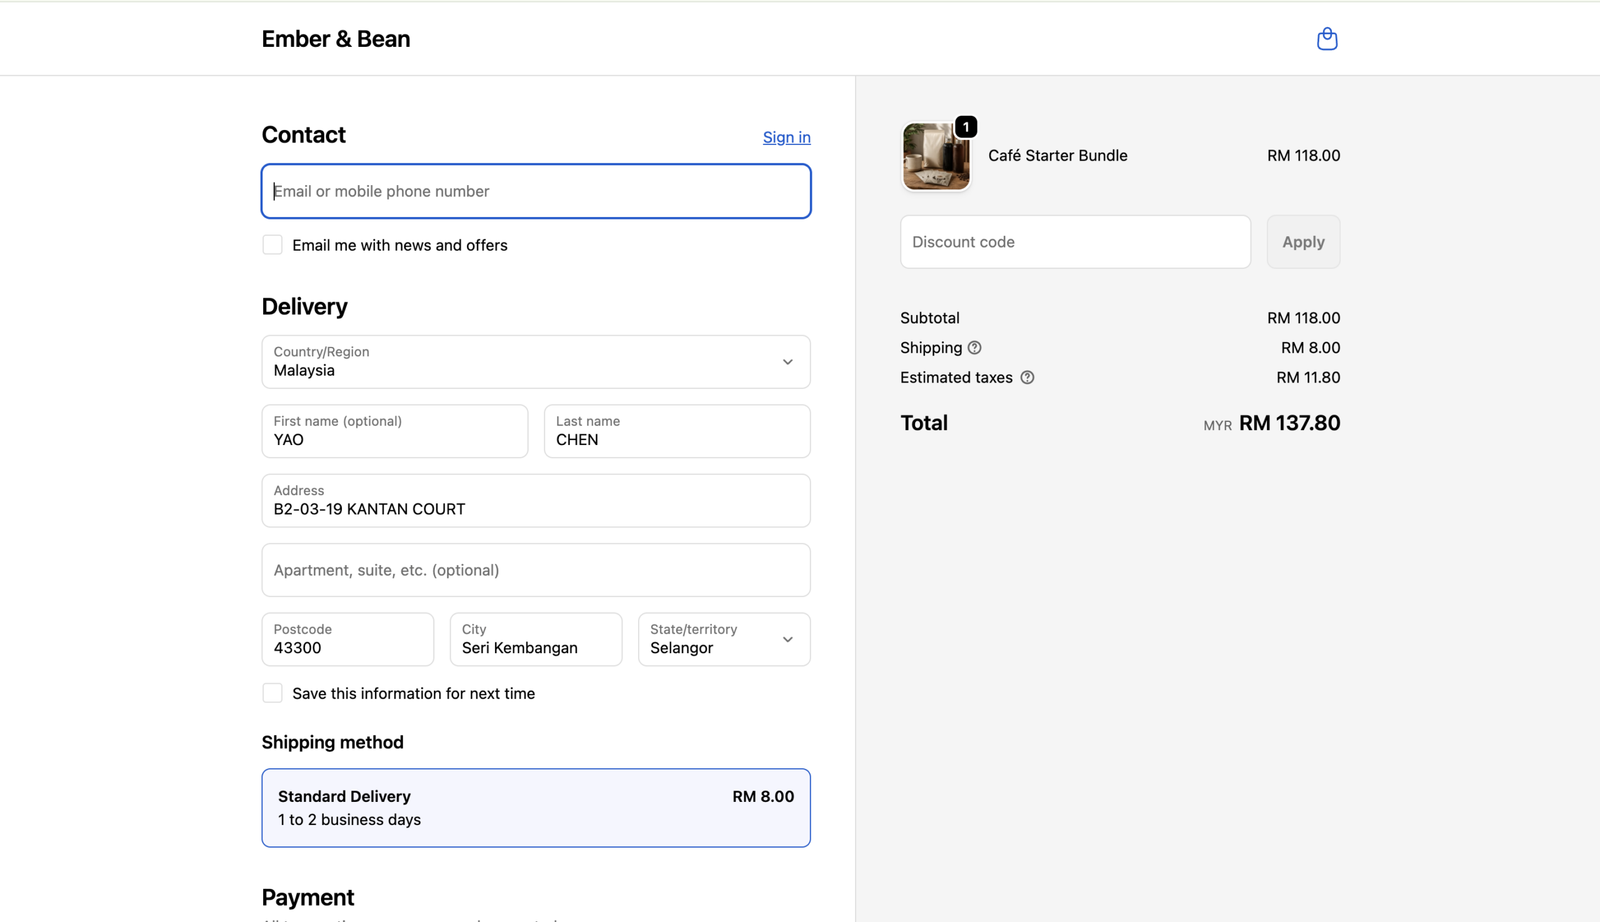Follow the Sign in link
This screenshot has width=1600, height=922.
[787, 137]
